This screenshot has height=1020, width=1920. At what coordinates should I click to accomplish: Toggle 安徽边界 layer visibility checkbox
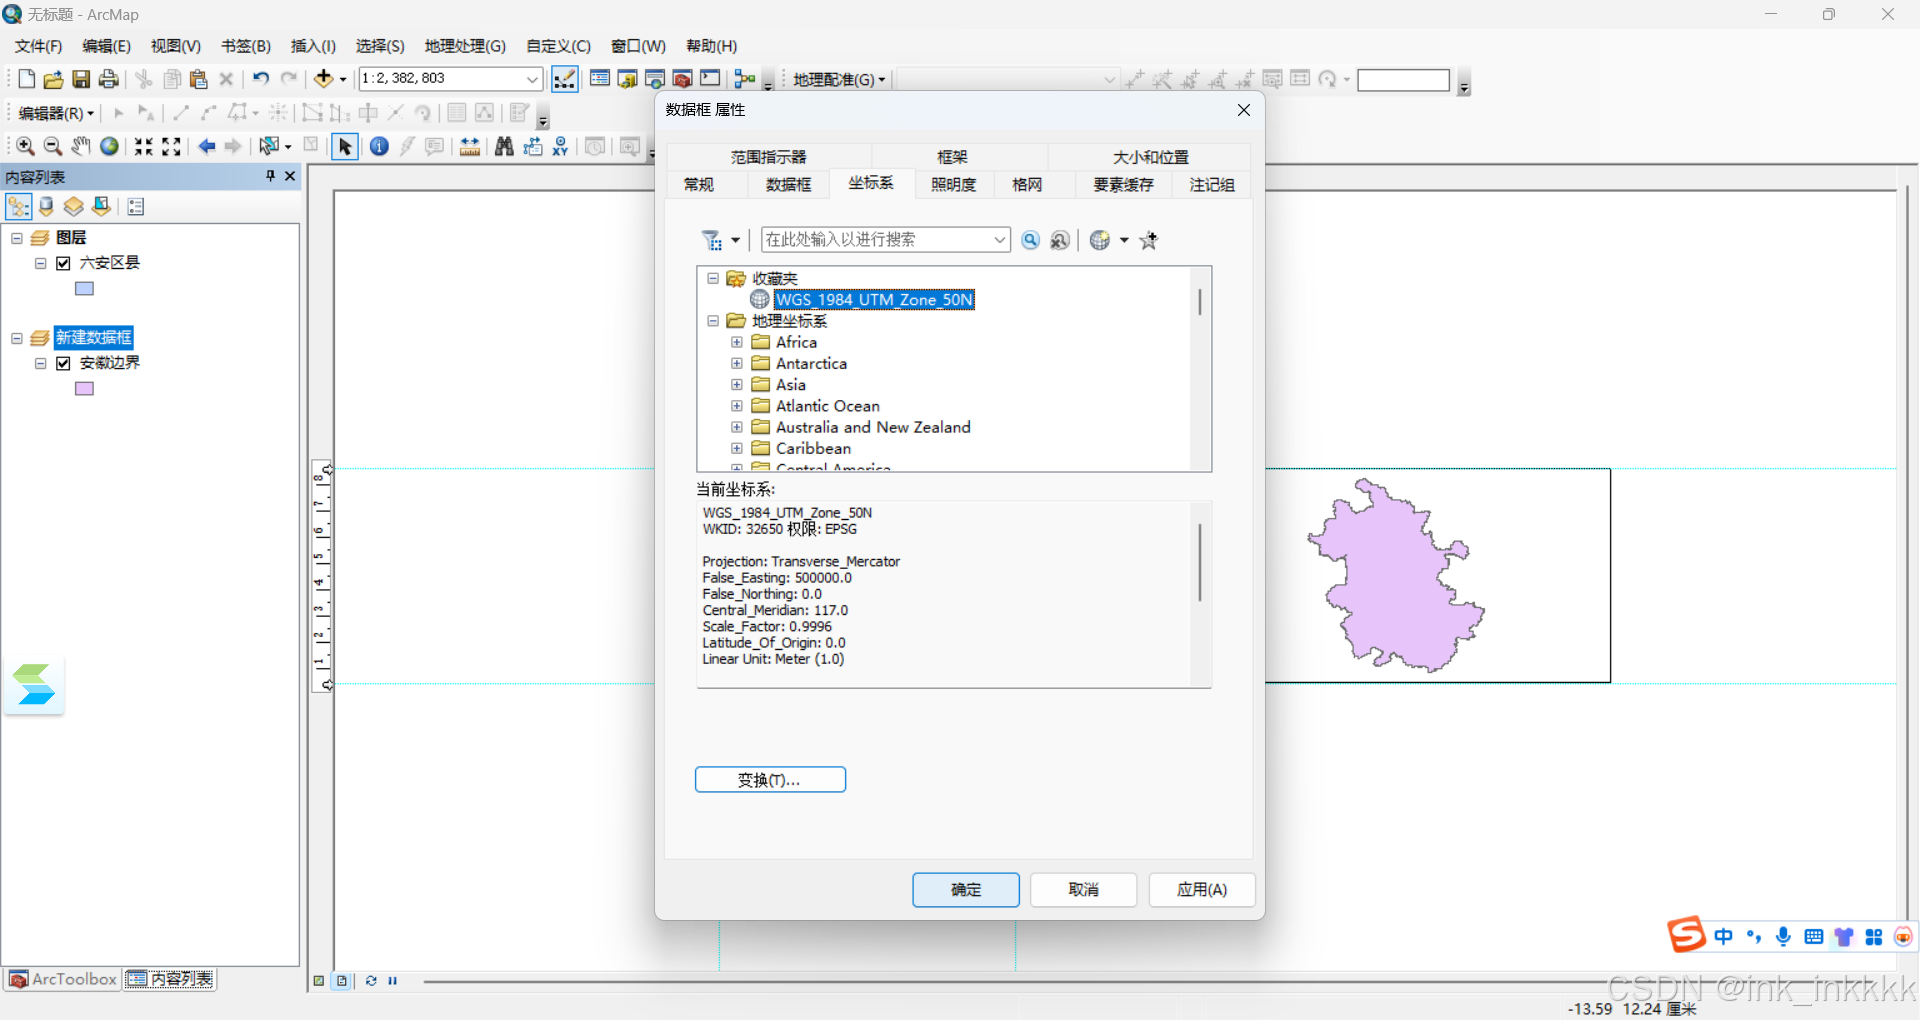click(x=63, y=363)
